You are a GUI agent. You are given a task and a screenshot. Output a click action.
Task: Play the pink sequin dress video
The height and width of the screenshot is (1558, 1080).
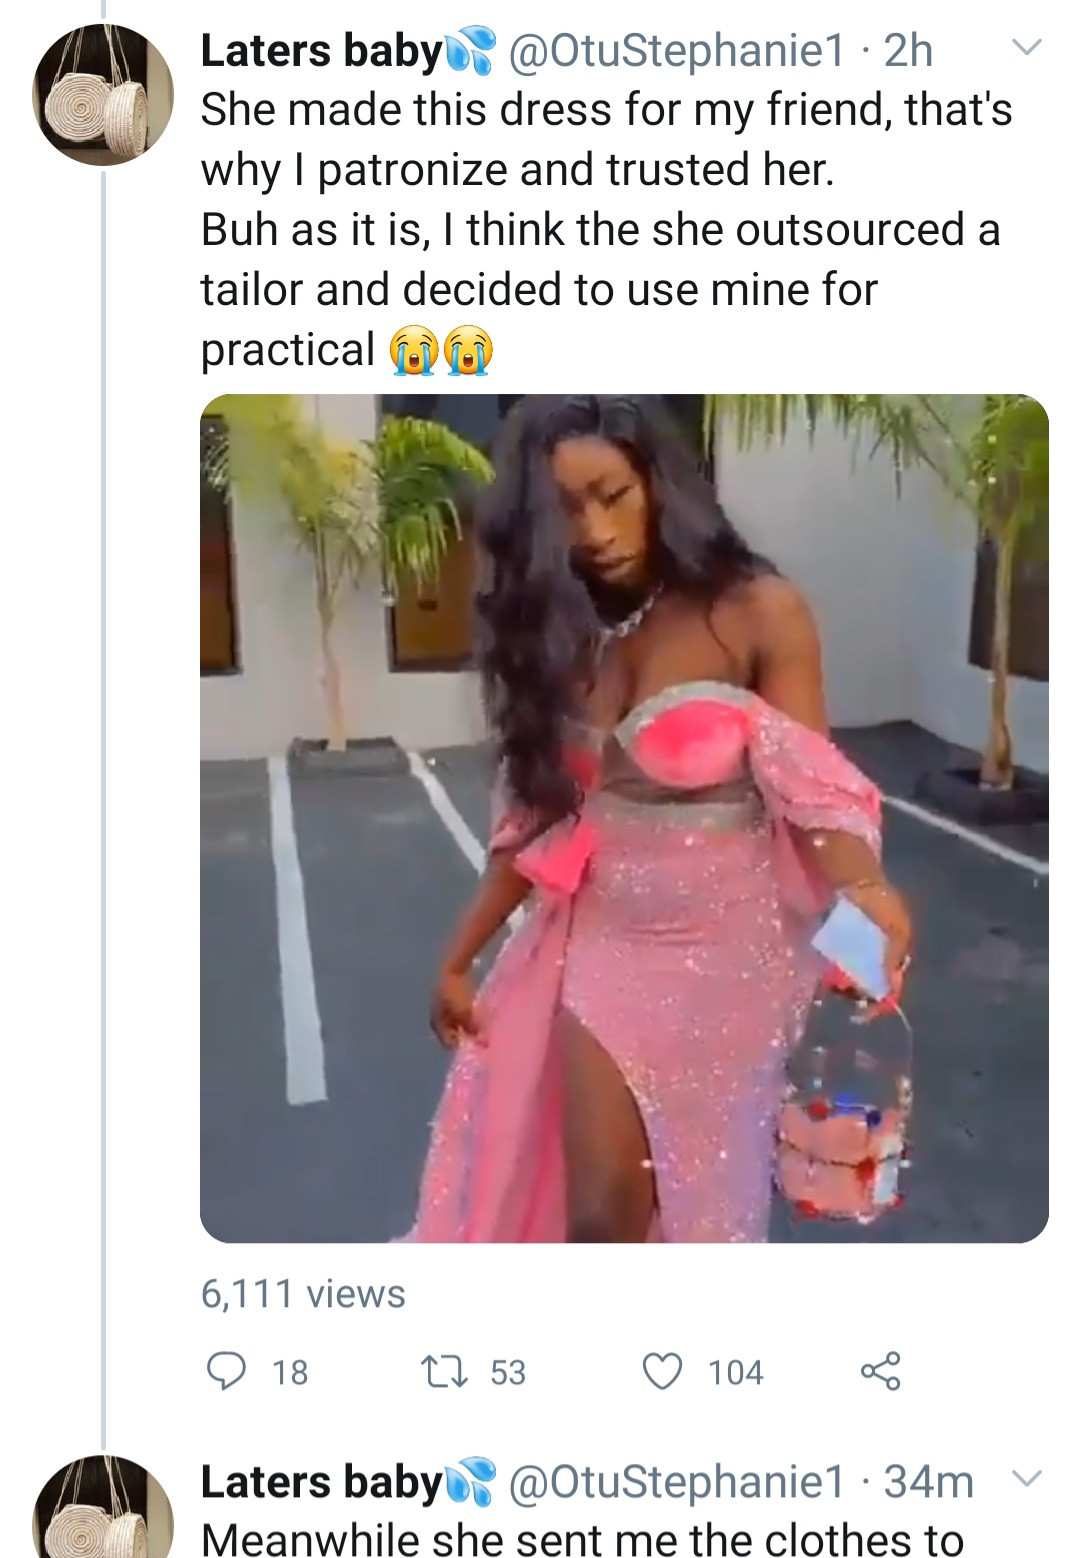click(x=624, y=818)
